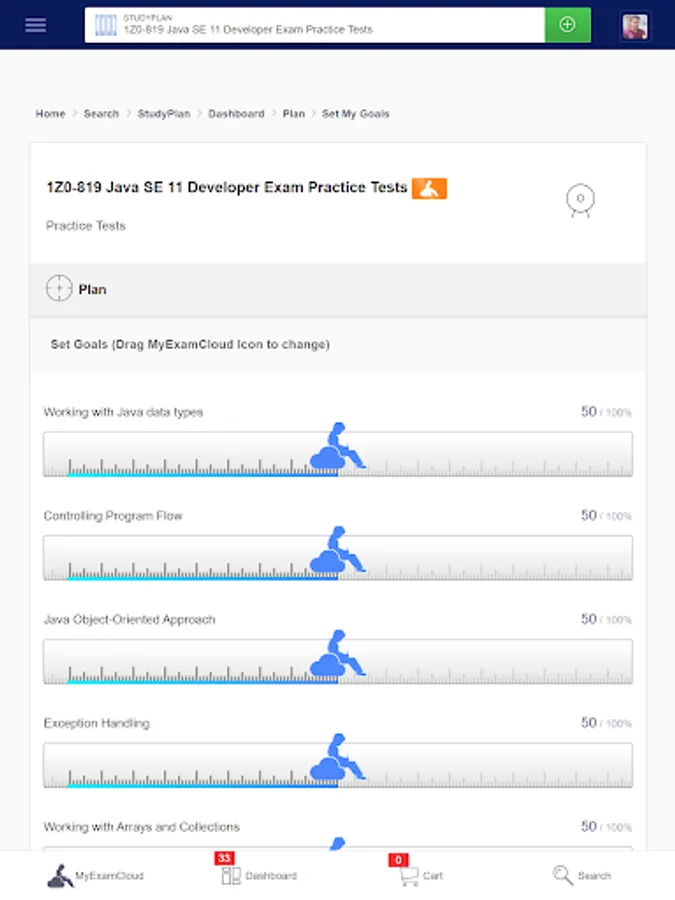
Task: Click the StudyPlan search field at top
Action: click(x=315, y=25)
